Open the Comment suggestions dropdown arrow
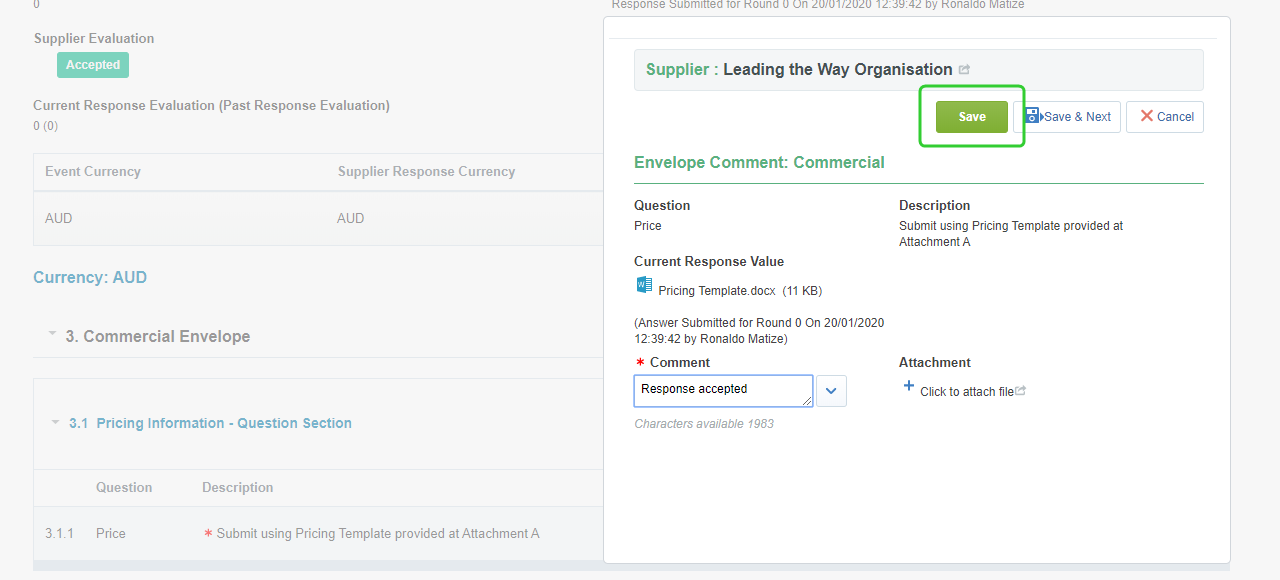 (831, 391)
